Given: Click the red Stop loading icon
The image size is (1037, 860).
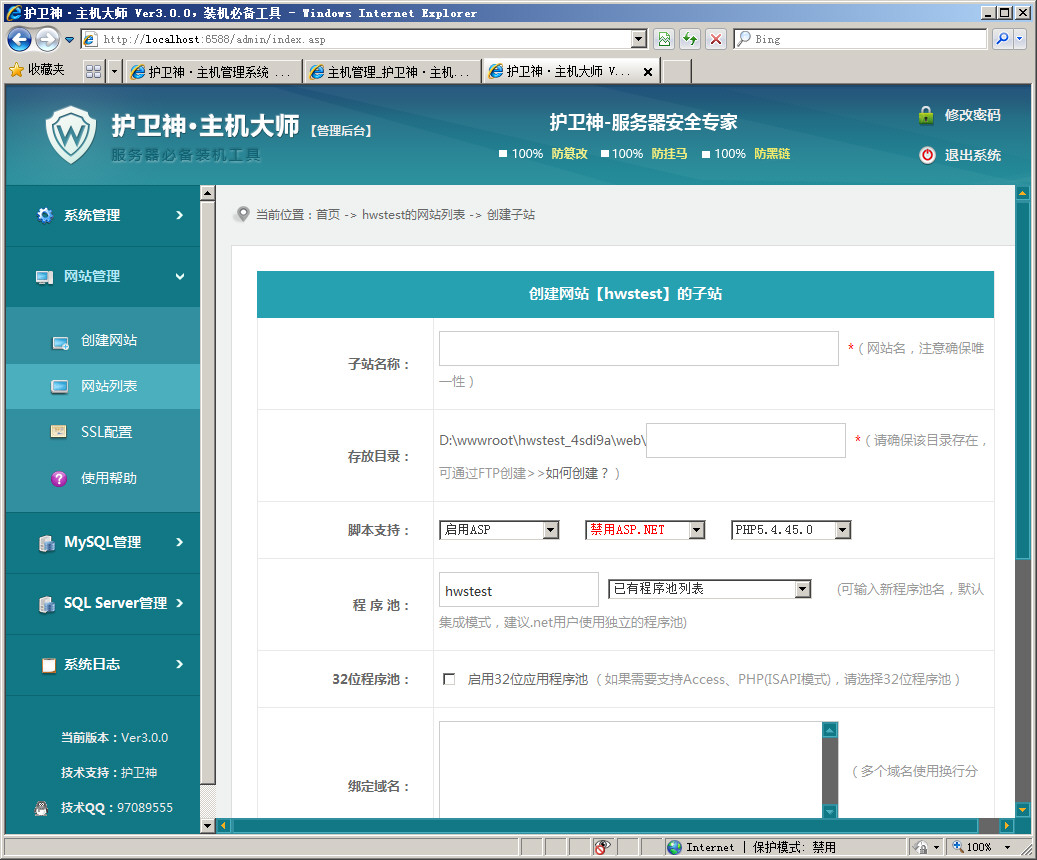Looking at the screenshot, I should (x=716, y=40).
